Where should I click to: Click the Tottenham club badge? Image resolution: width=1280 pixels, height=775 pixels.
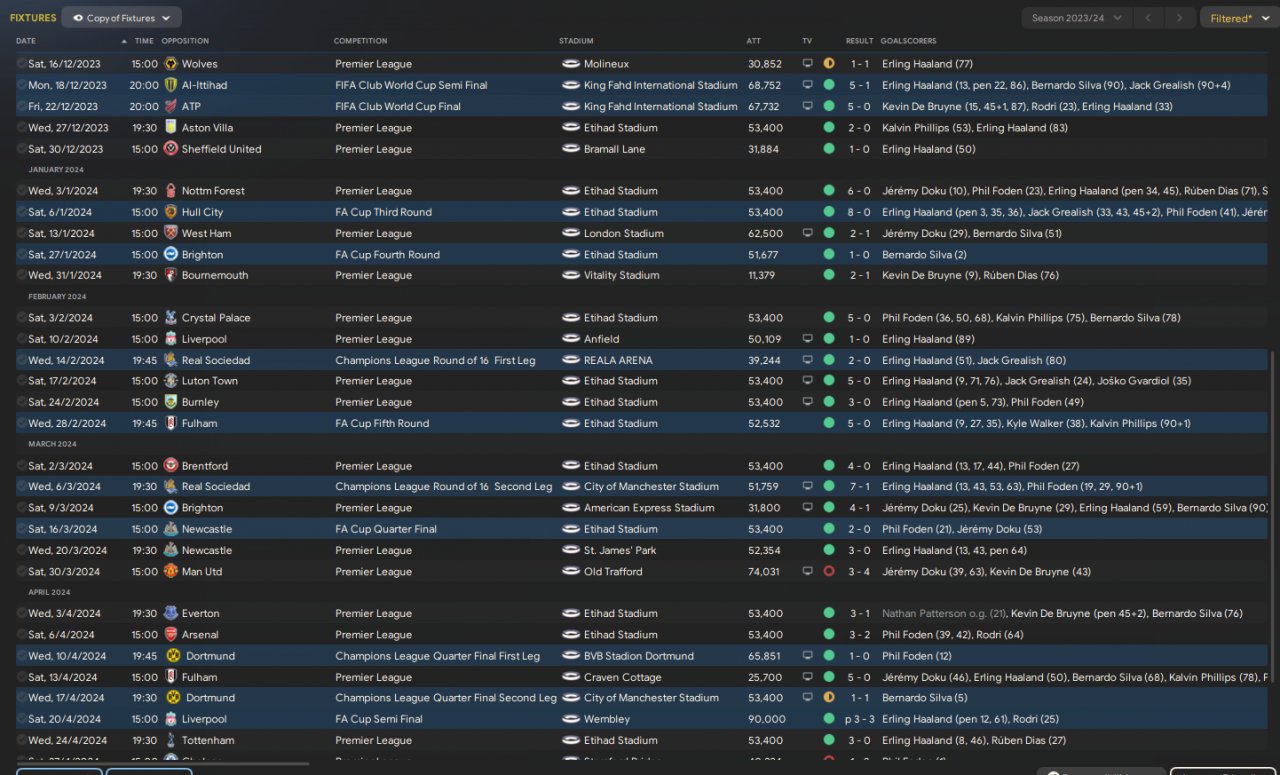(x=170, y=741)
